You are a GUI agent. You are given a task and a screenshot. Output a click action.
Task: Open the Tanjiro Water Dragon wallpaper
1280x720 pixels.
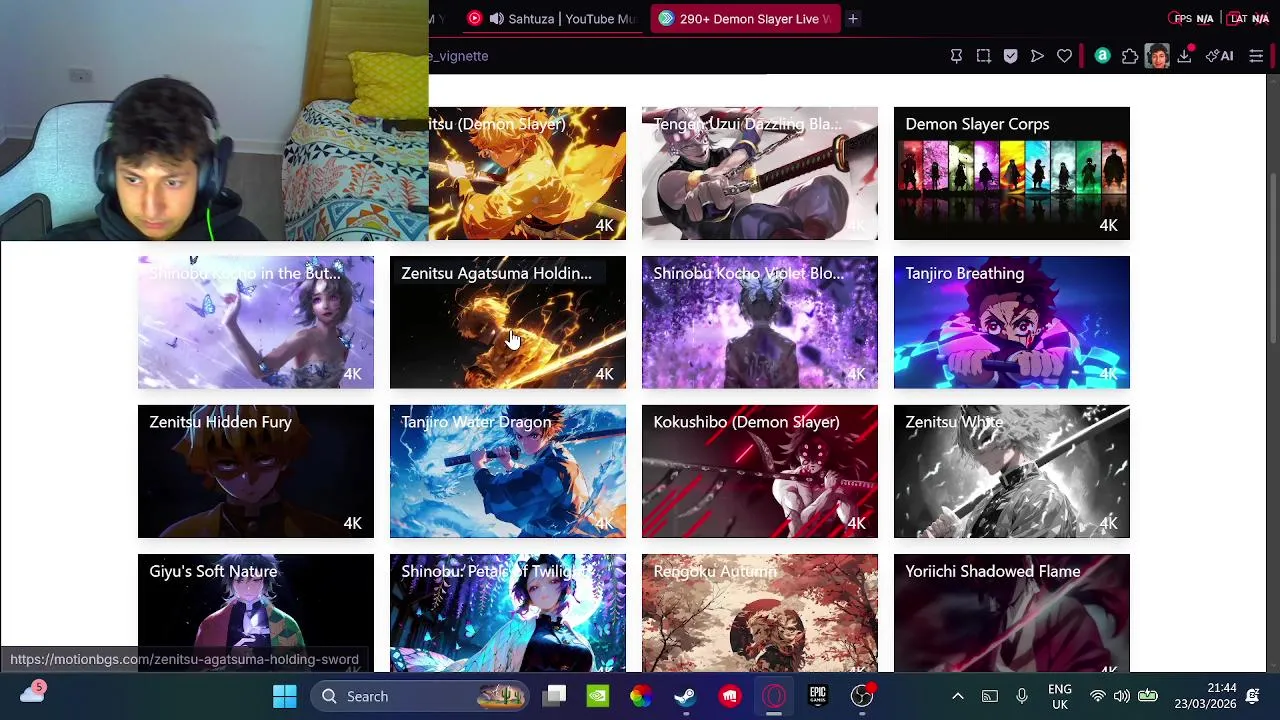coord(508,471)
